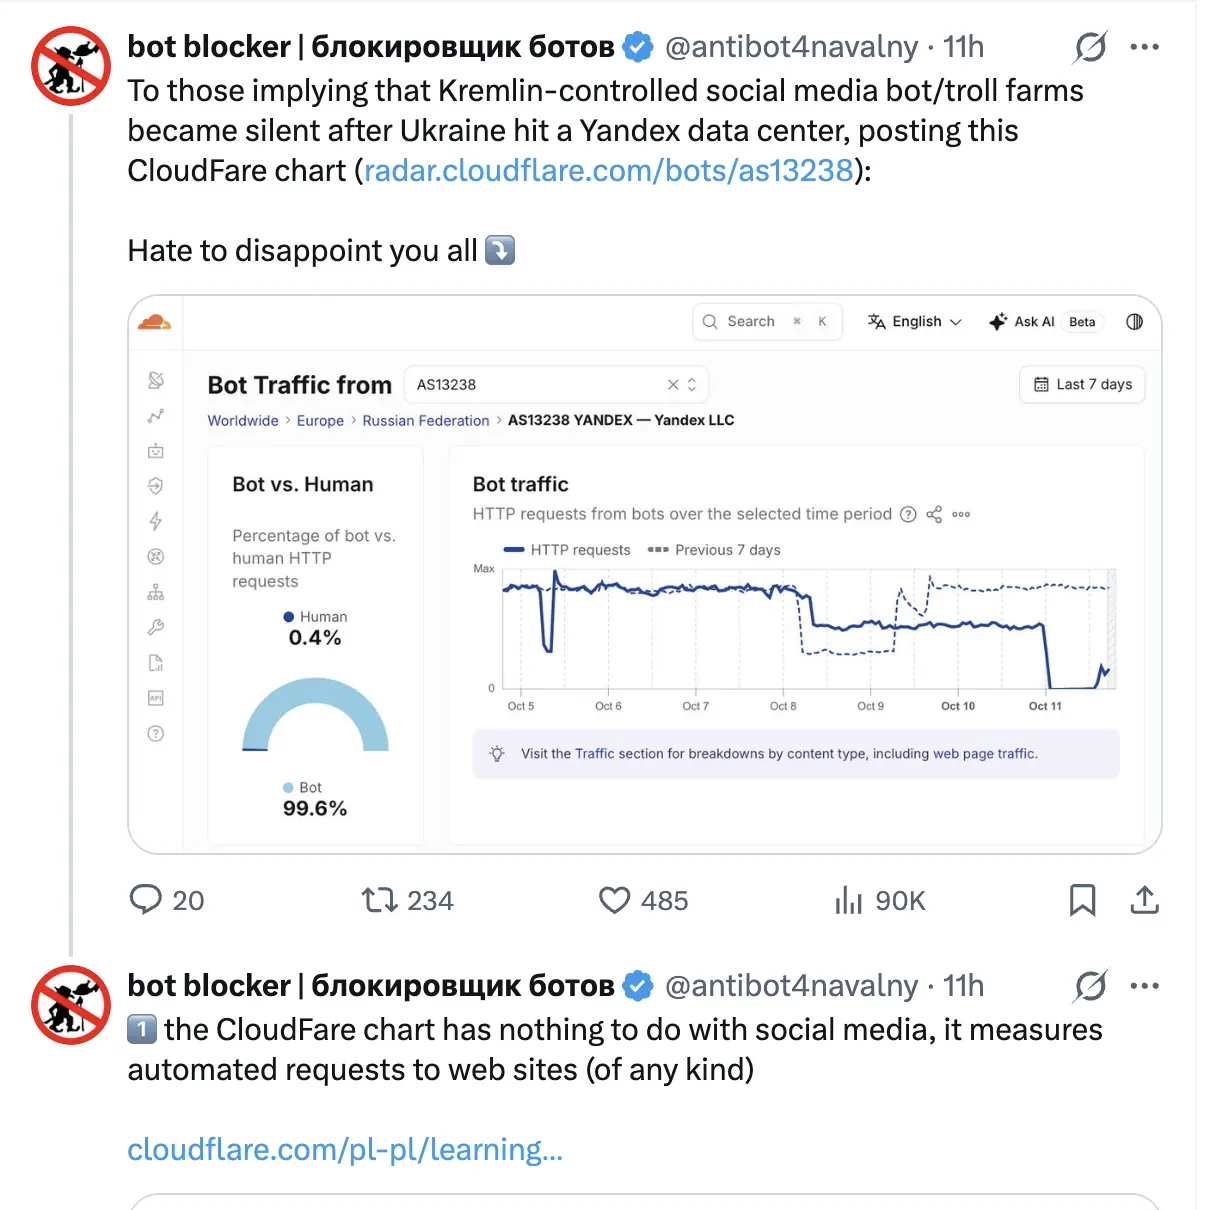Image resolution: width=1210 pixels, height=1210 pixels.
Task: Open @antibot4navalny handle on first tweet
Action: [791, 46]
